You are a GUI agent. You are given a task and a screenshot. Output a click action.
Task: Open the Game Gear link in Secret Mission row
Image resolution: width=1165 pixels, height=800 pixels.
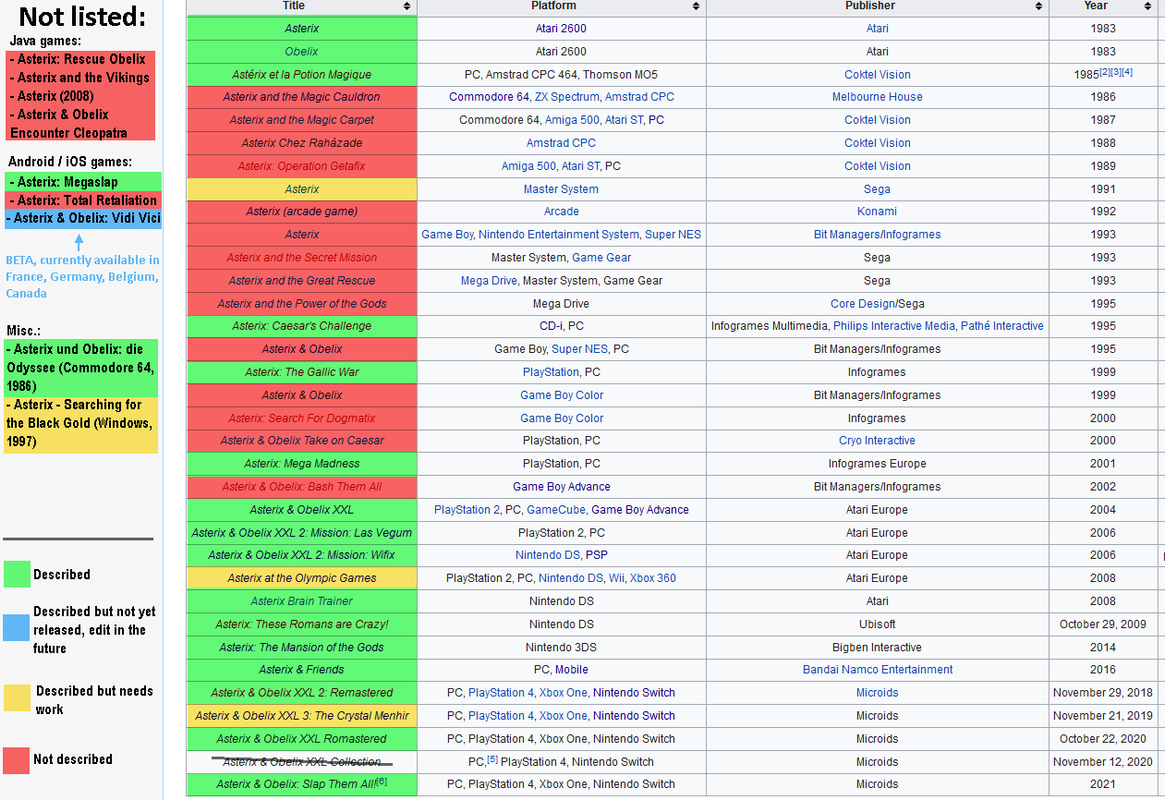(x=601, y=257)
